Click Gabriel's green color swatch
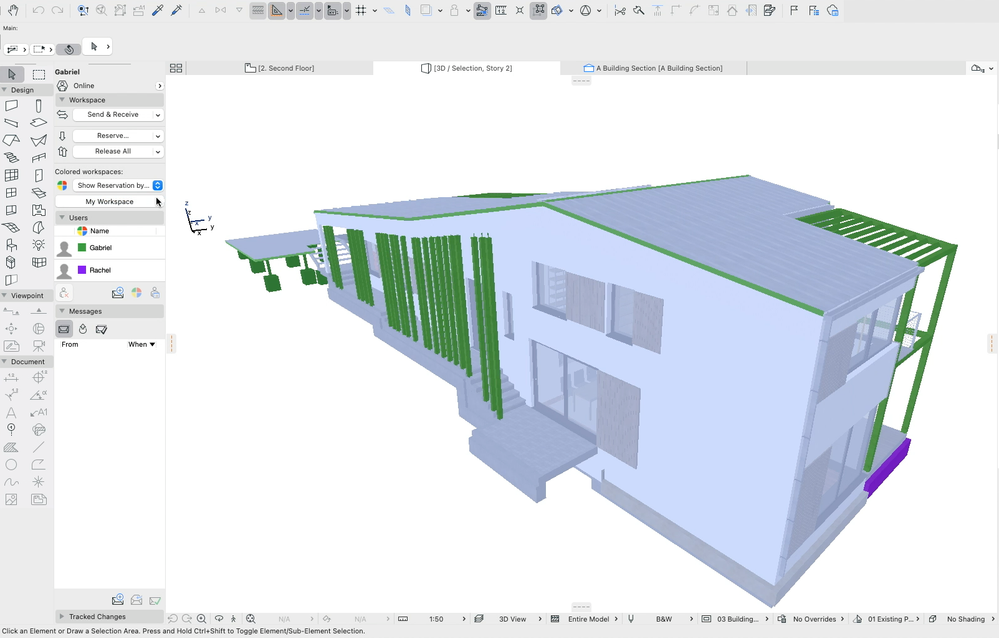The image size is (999, 638). click(82, 247)
